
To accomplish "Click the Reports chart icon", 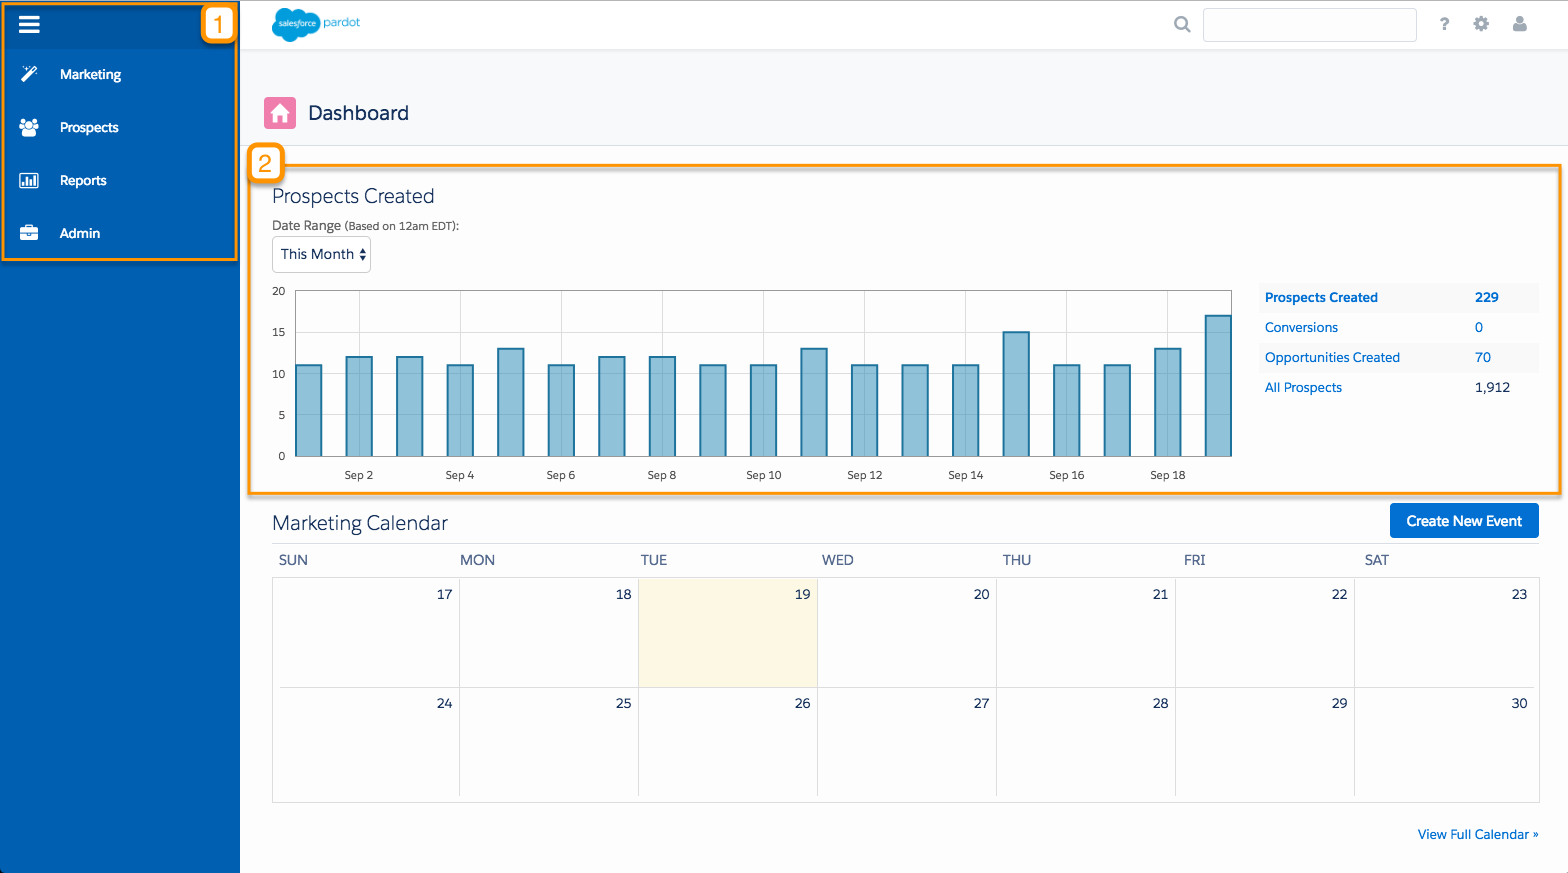I will (x=29, y=180).
